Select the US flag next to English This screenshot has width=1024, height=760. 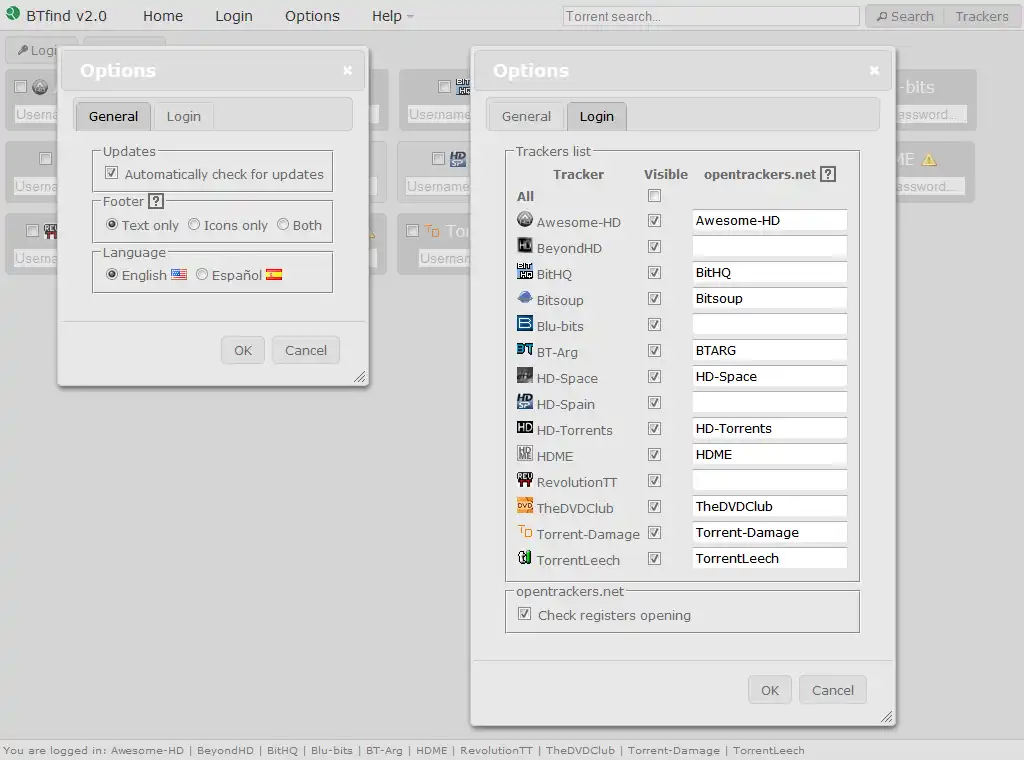(x=179, y=274)
